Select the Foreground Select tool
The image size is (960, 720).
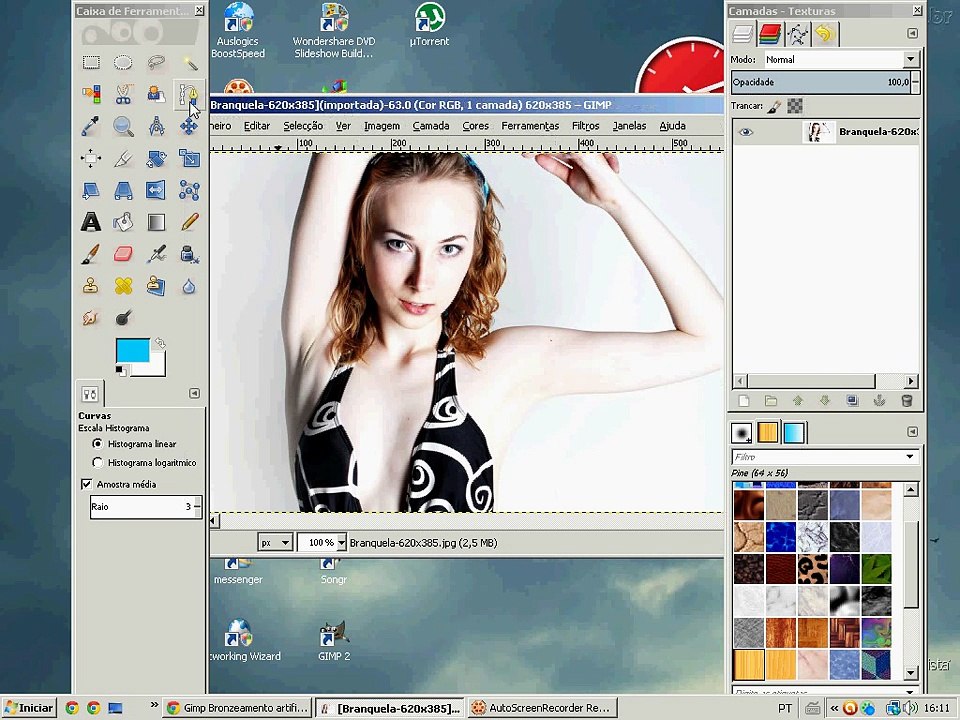(x=156, y=94)
